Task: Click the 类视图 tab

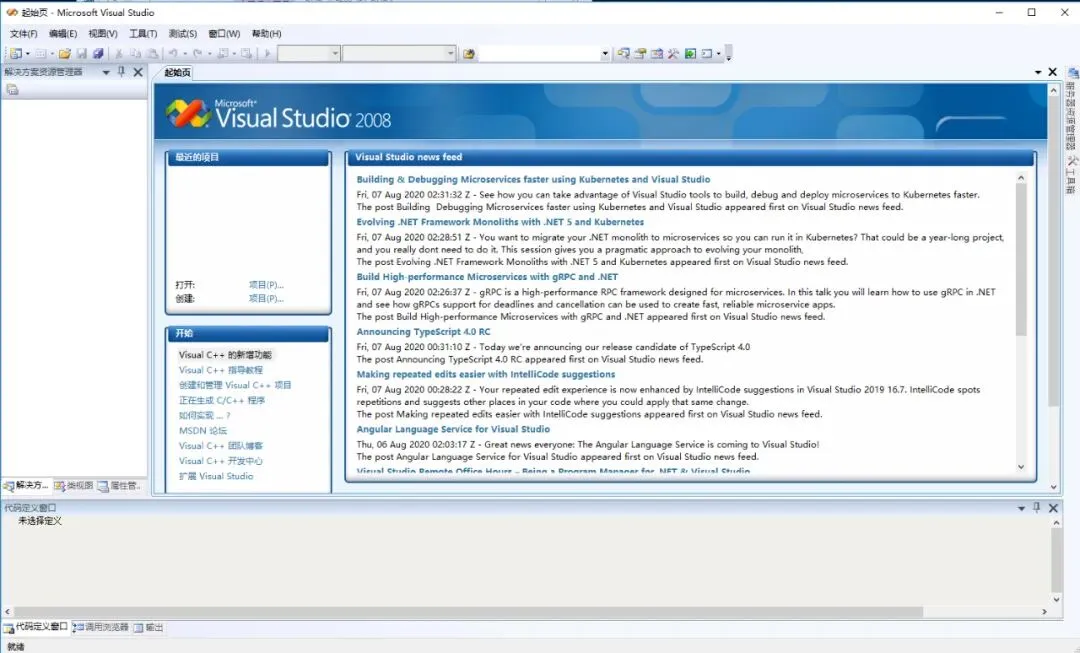Action: tap(74, 486)
